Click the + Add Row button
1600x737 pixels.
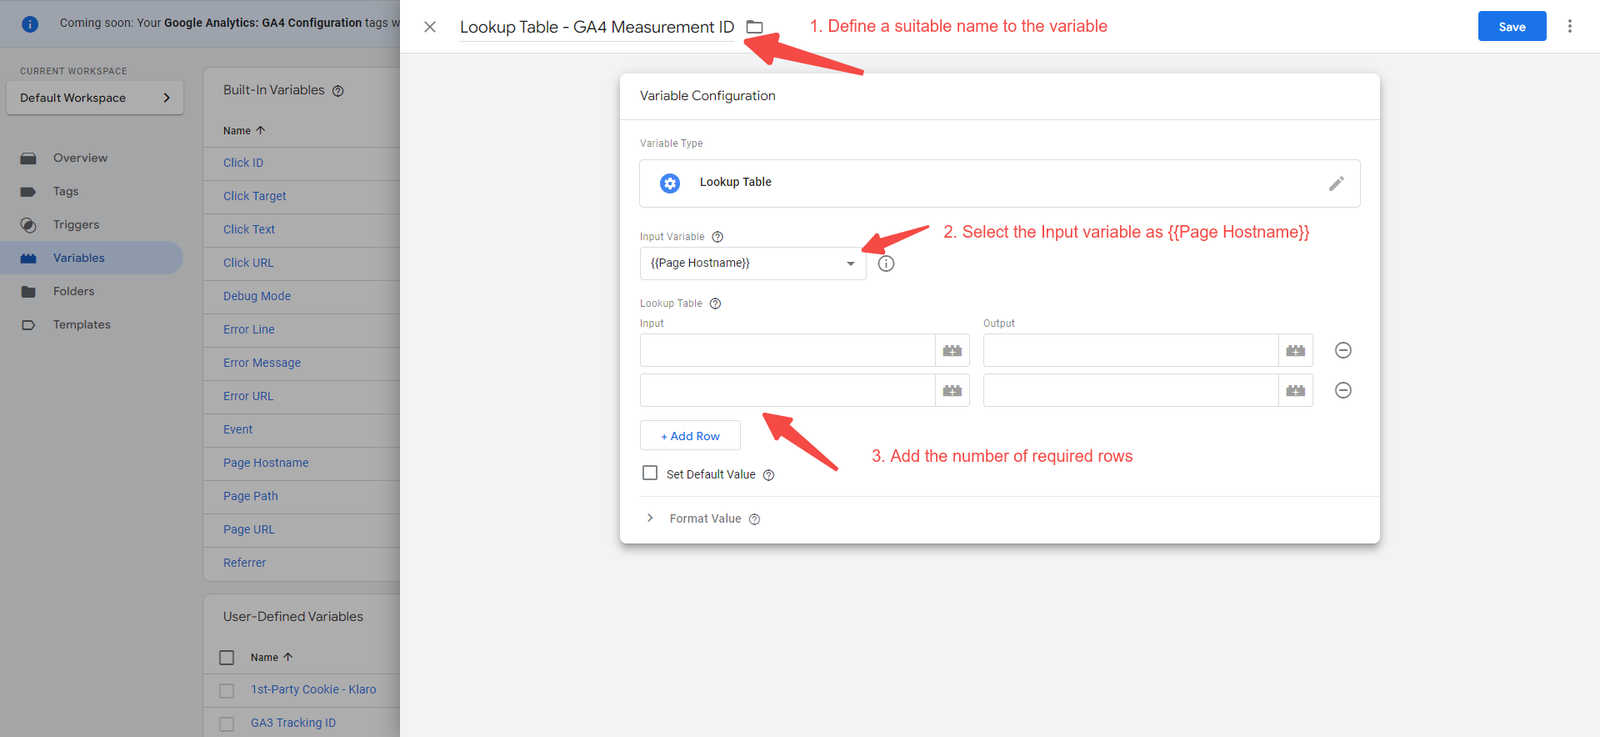(690, 436)
